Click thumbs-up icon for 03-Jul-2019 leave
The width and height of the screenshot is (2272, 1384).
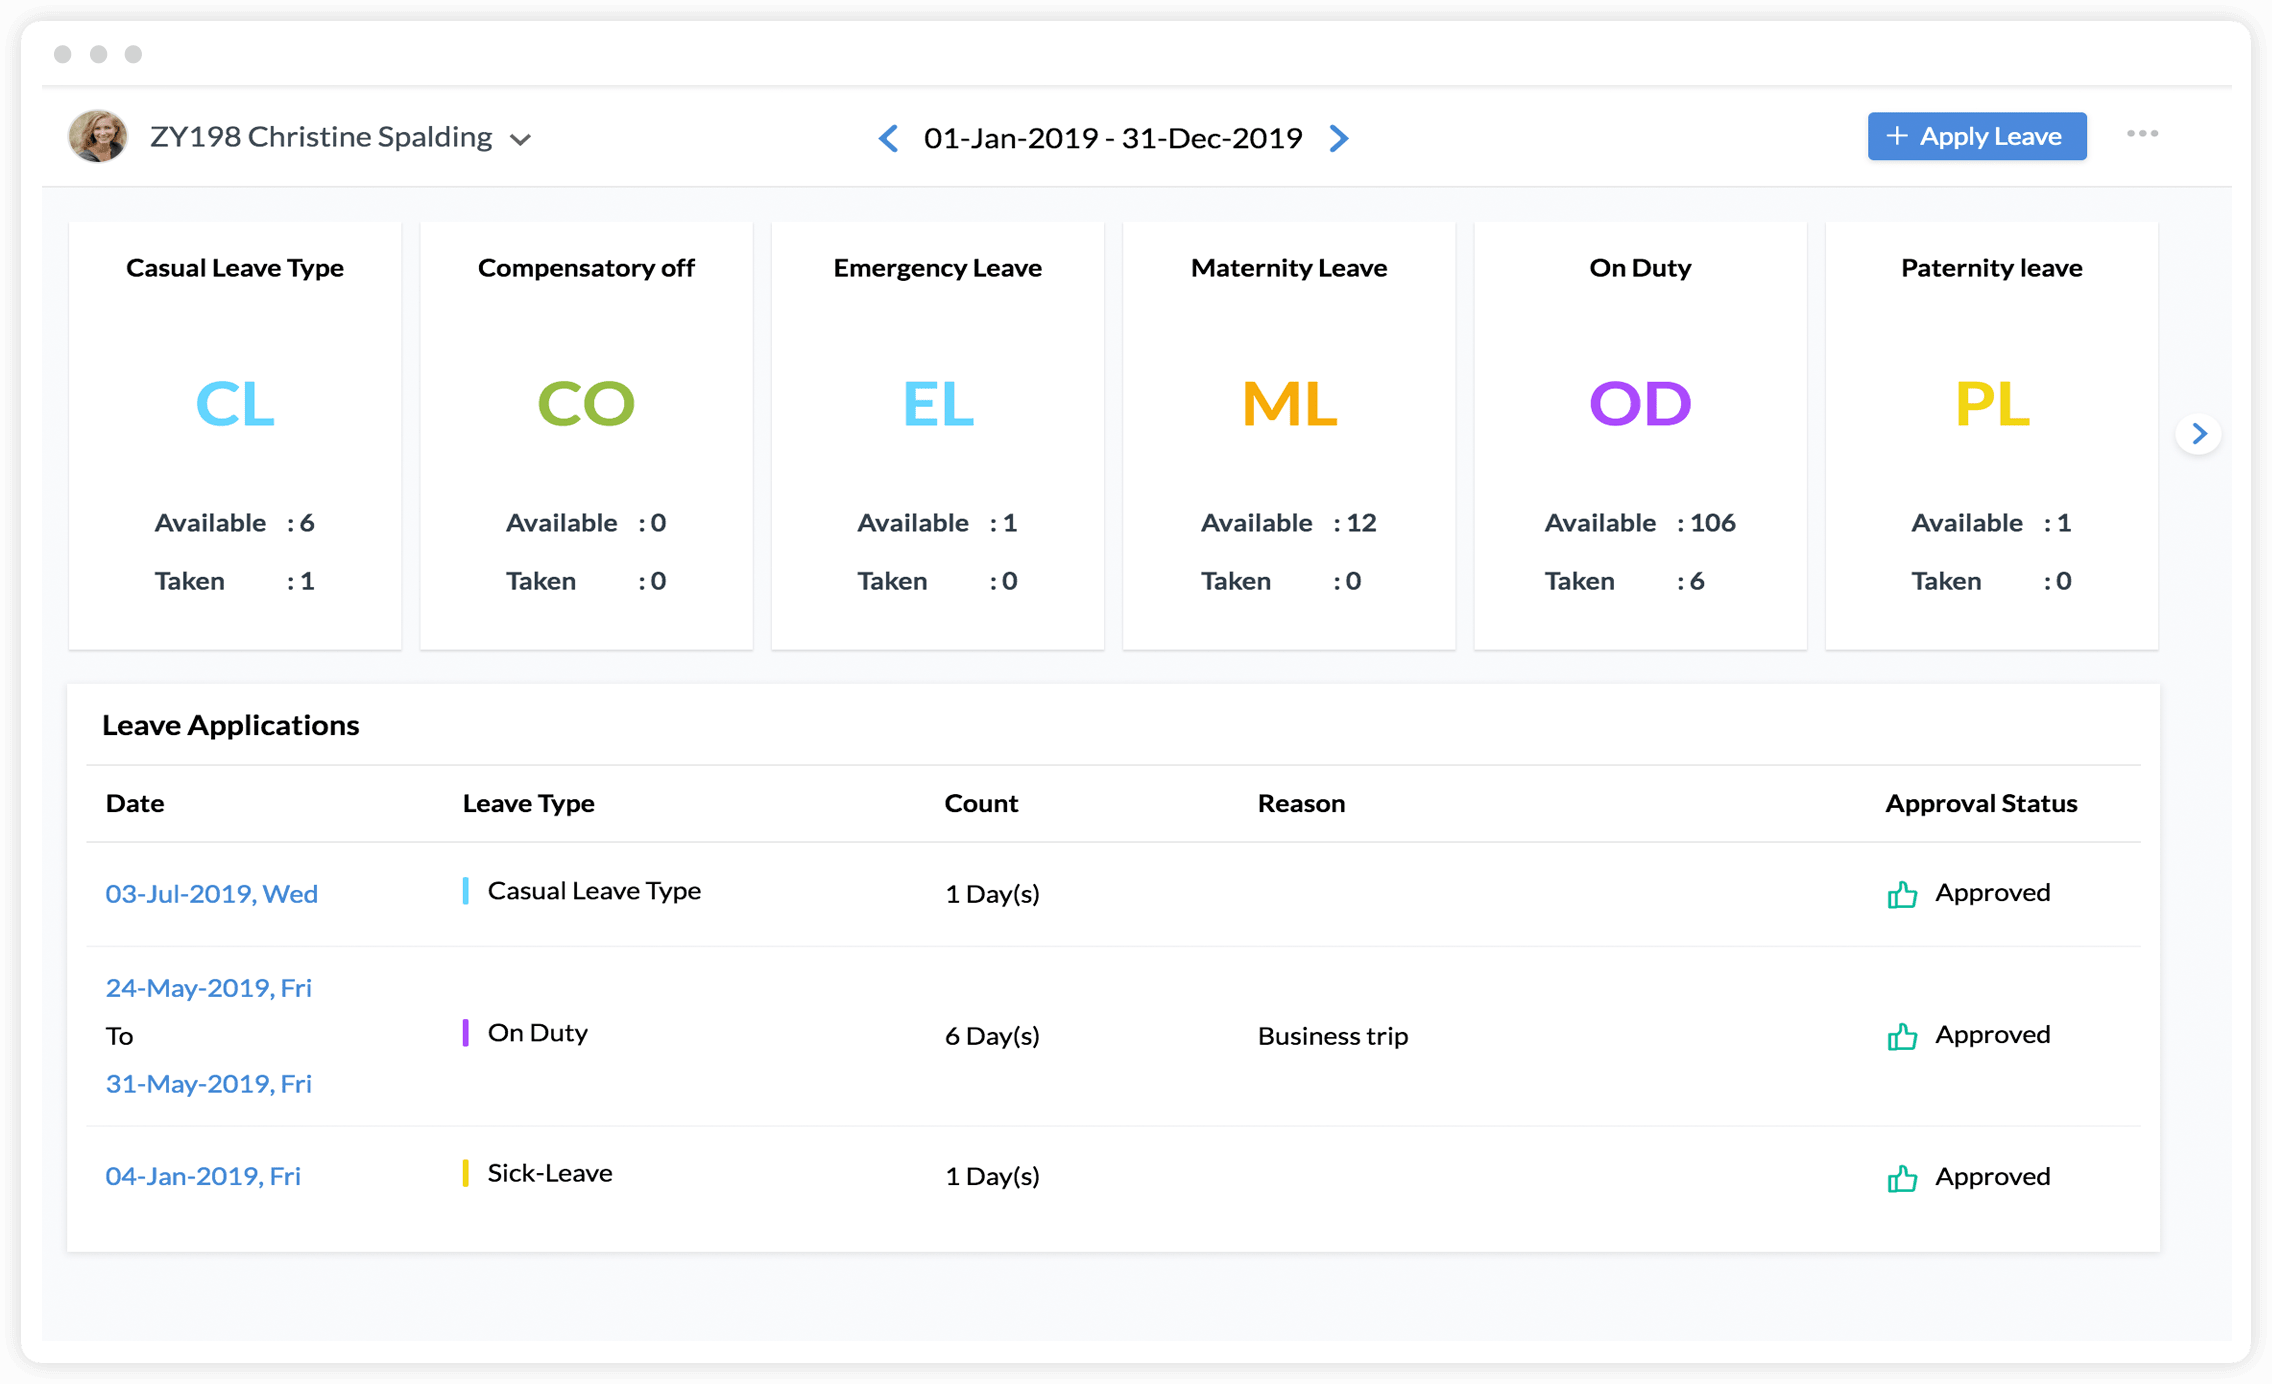tap(1902, 894)
